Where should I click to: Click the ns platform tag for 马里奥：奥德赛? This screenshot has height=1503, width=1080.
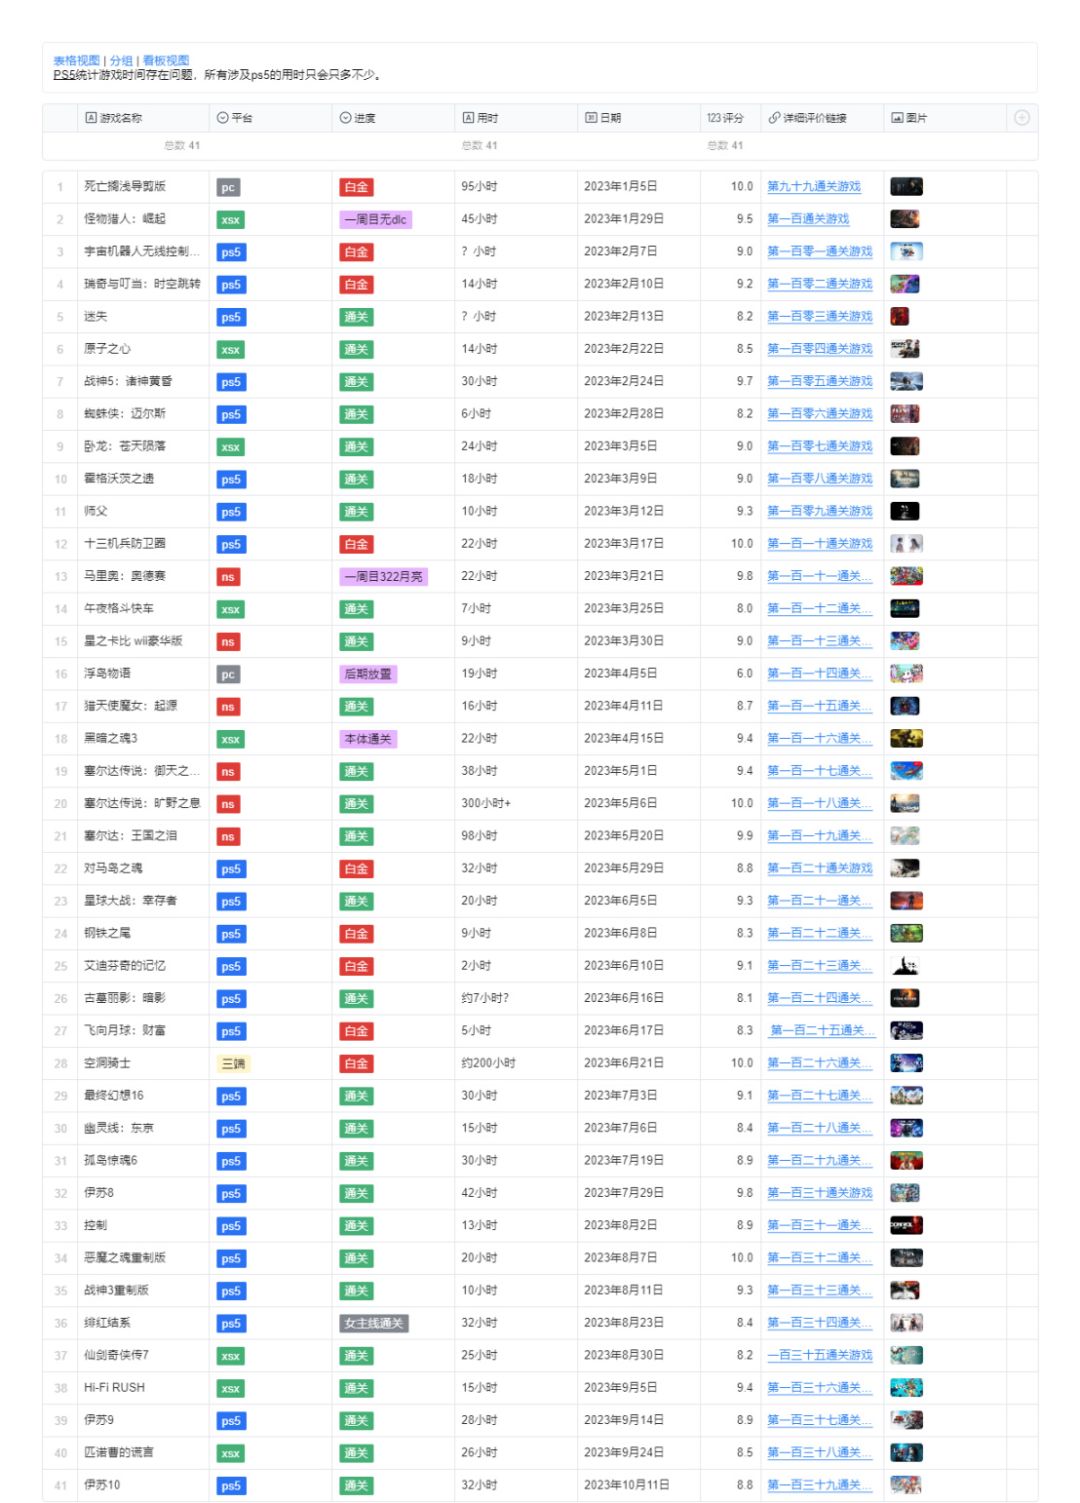(x=228, y=577)
